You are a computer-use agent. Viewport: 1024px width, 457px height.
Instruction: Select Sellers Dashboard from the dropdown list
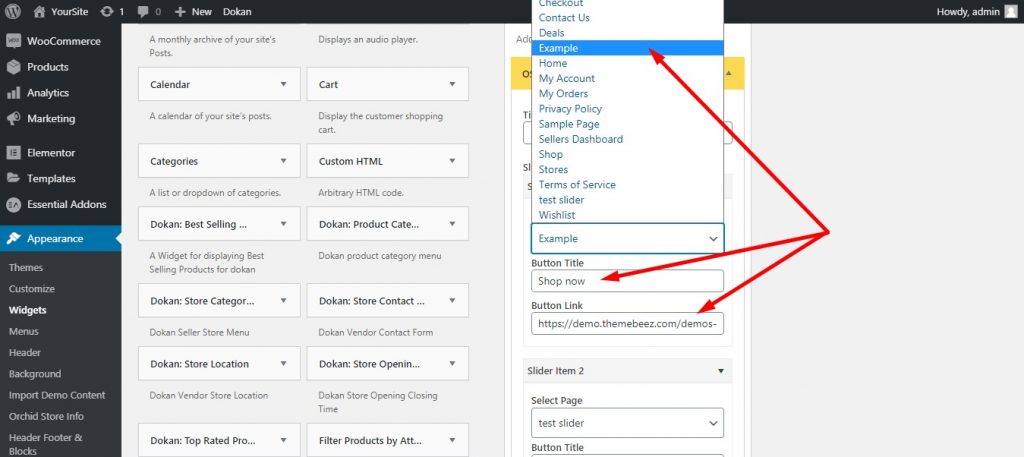[x=580, y=139]
